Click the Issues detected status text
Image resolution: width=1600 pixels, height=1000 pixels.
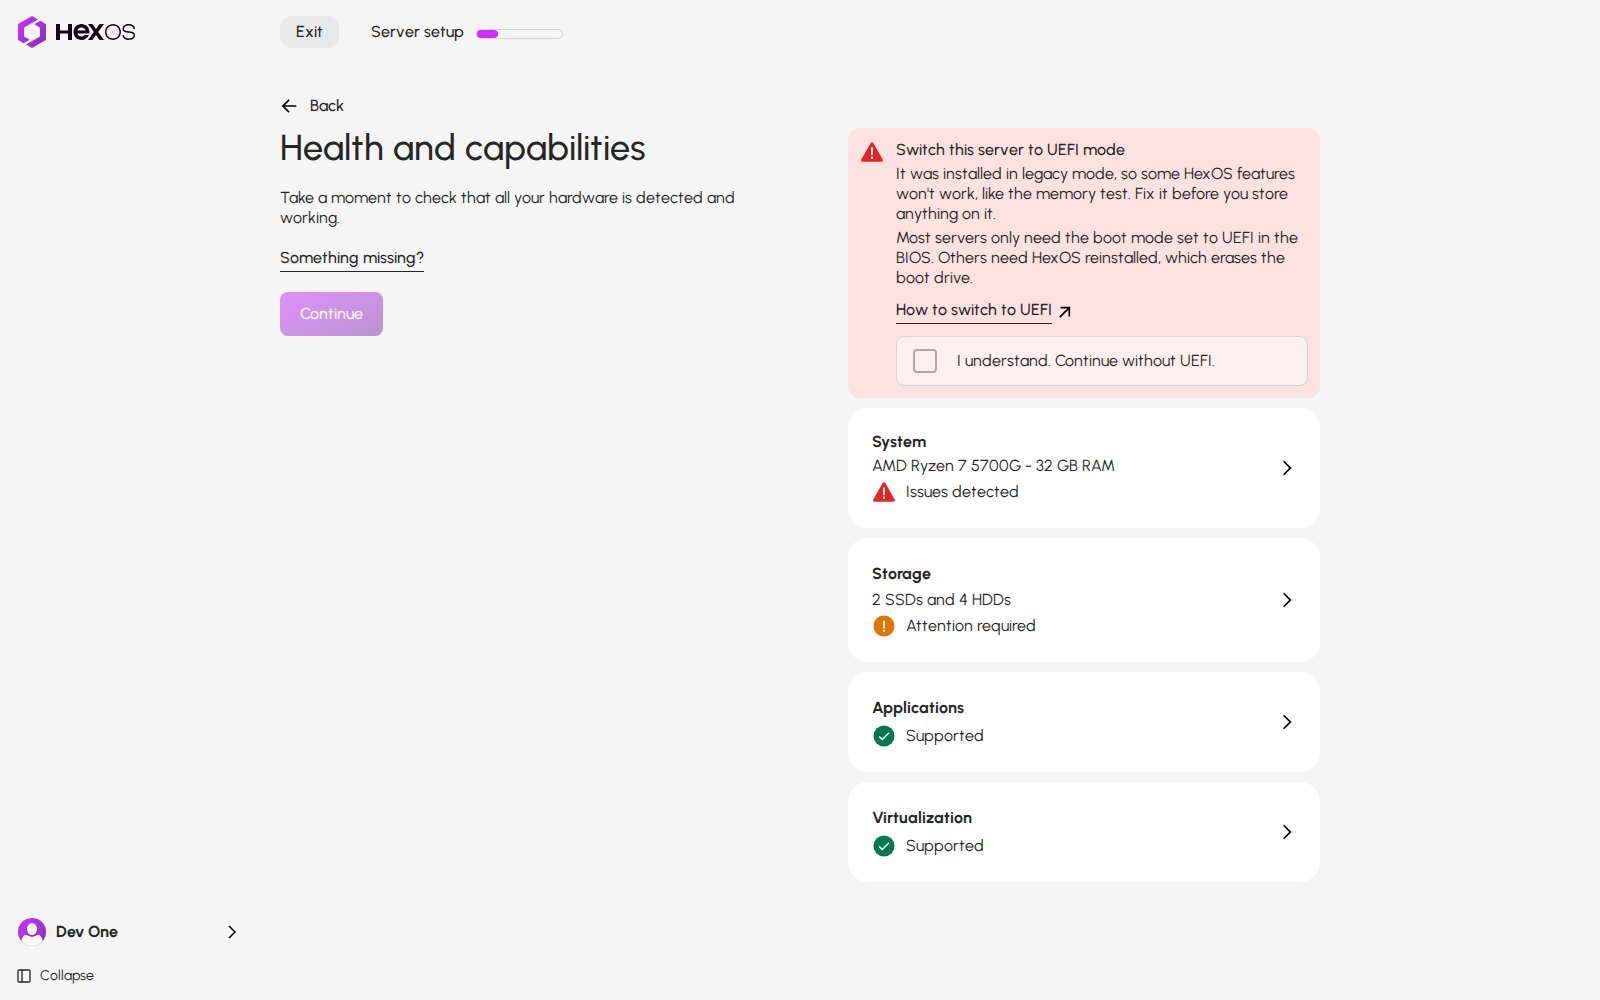pos(962,492)
